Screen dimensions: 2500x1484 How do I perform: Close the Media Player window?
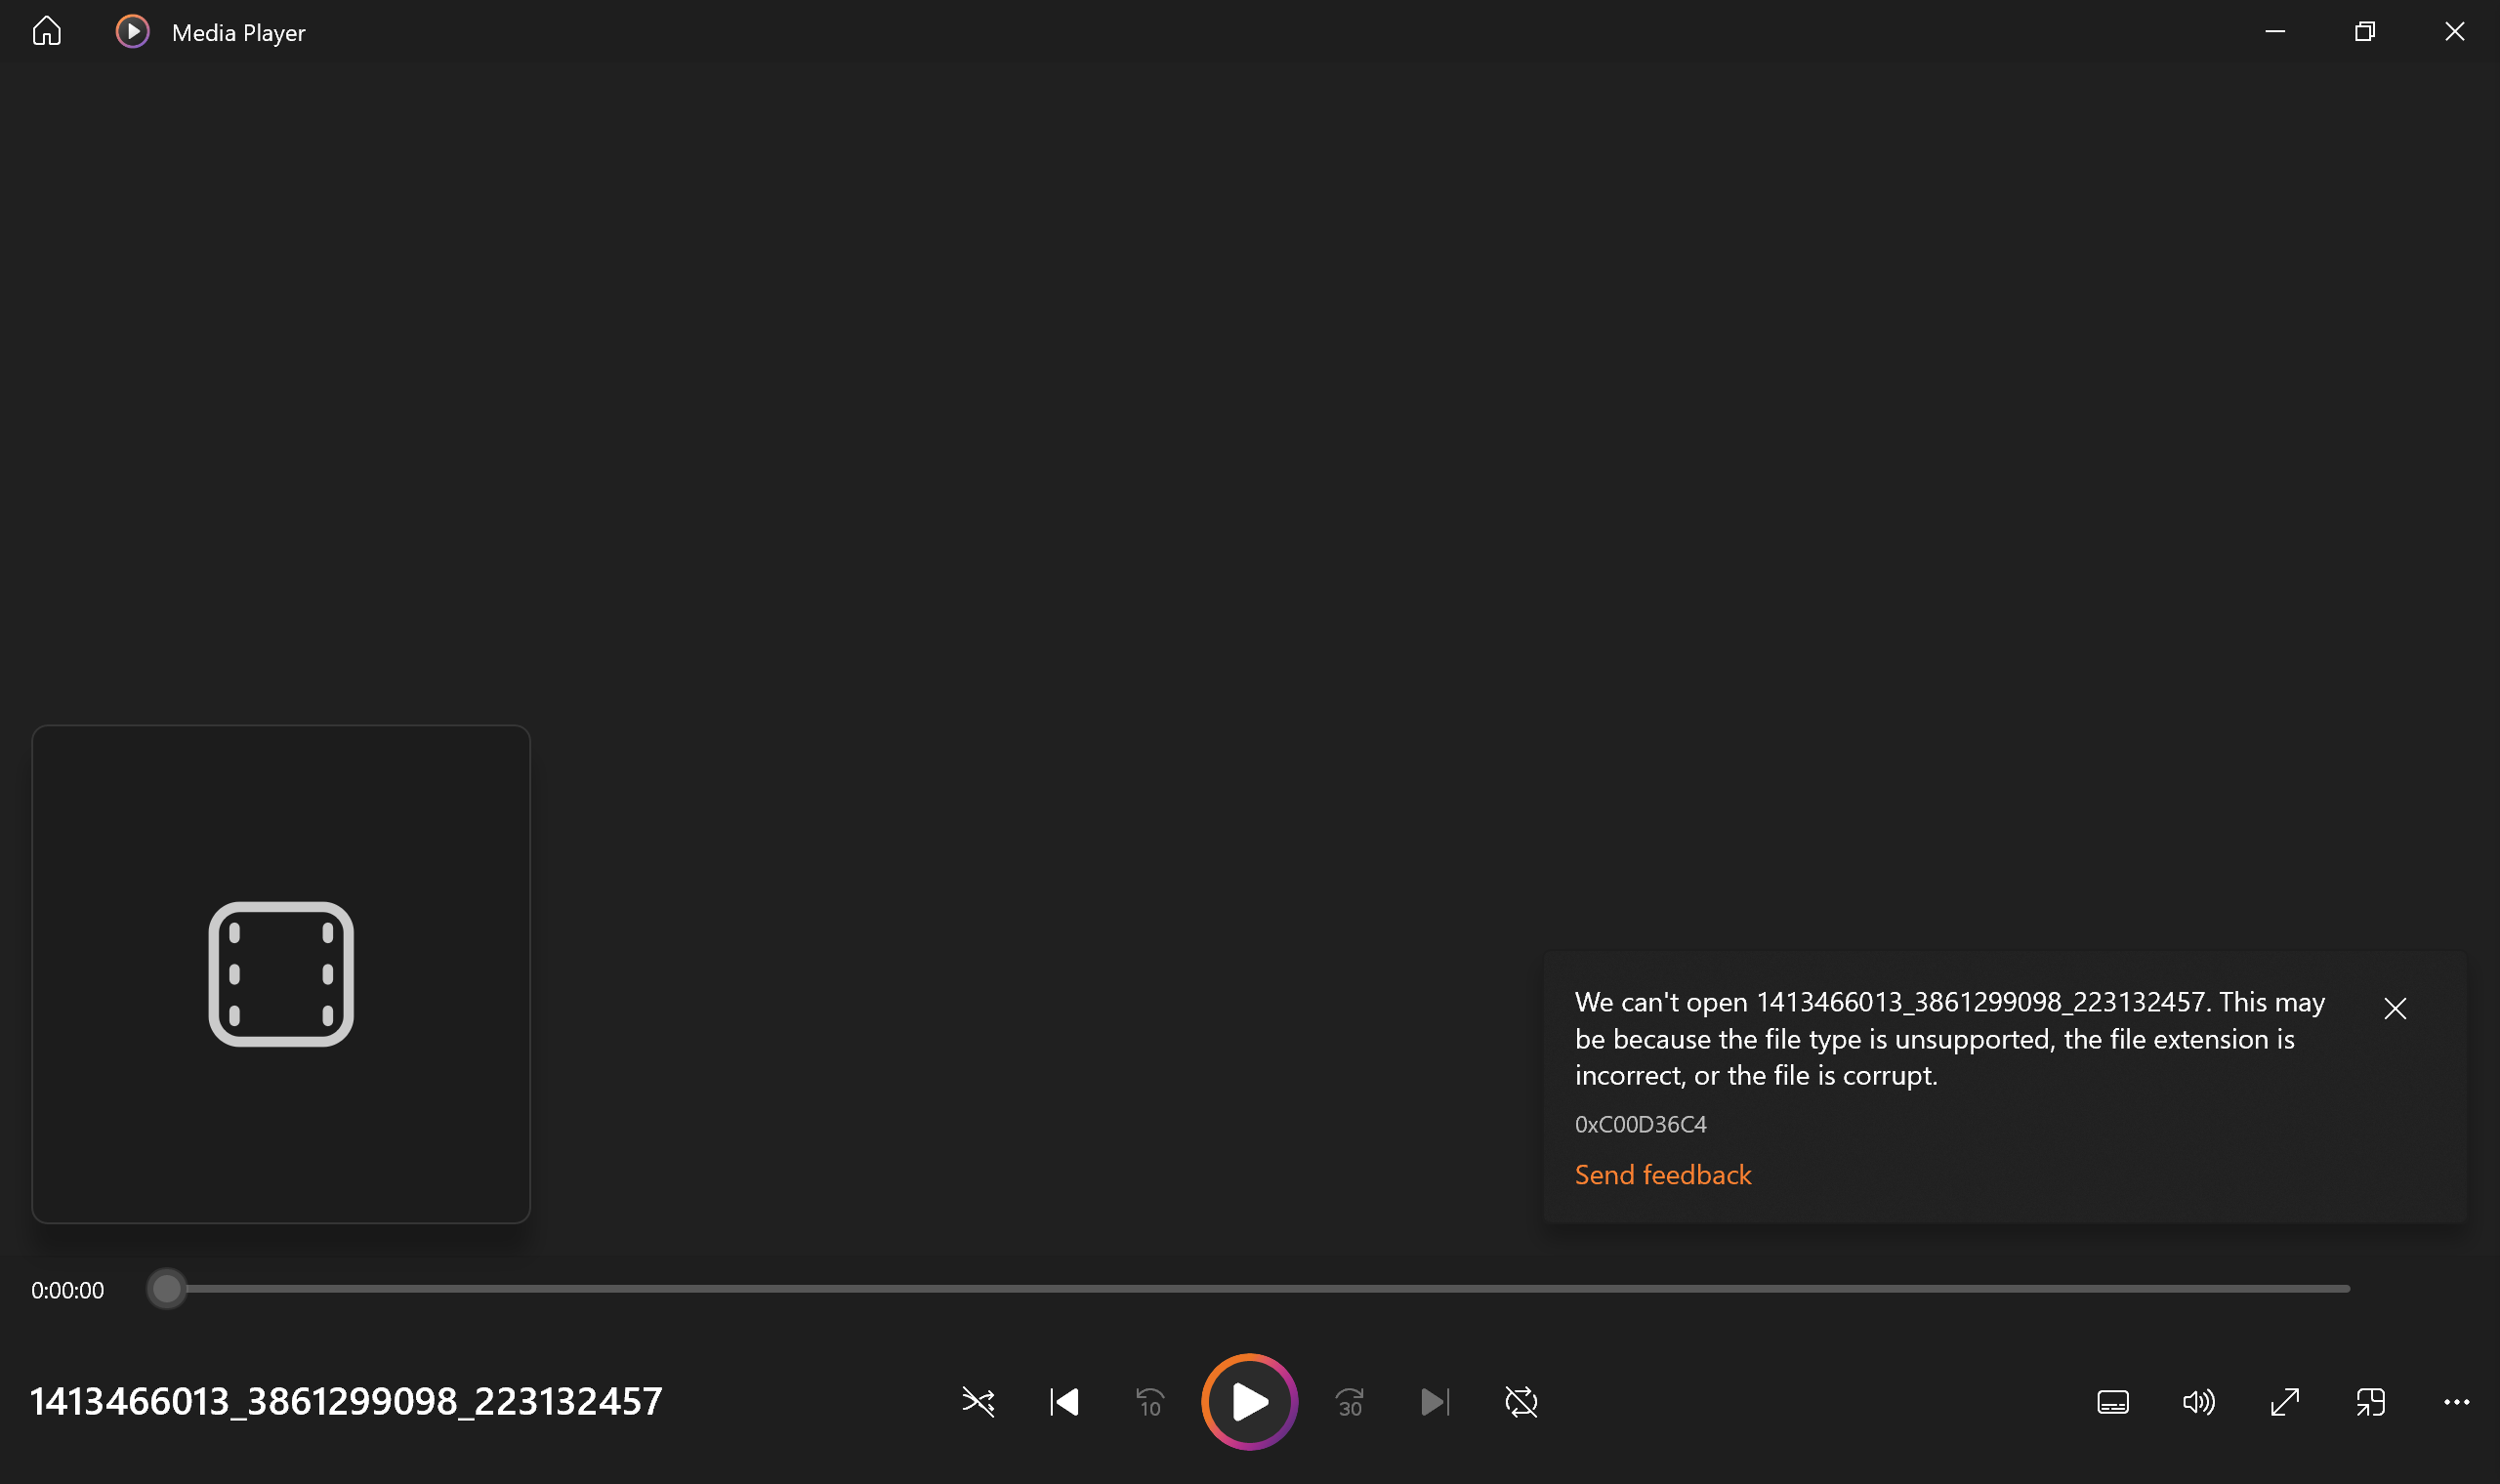(x=2455, y=32)
